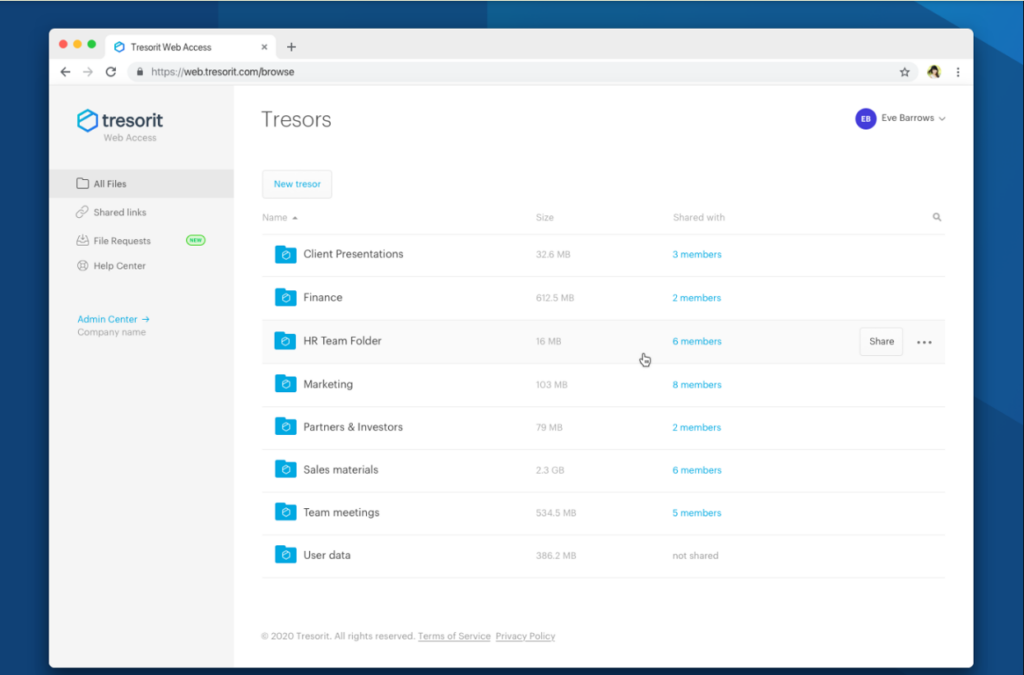1024x675 pixels.
Task: Click the Tresorit logo
Action: [x=119, y=118]
